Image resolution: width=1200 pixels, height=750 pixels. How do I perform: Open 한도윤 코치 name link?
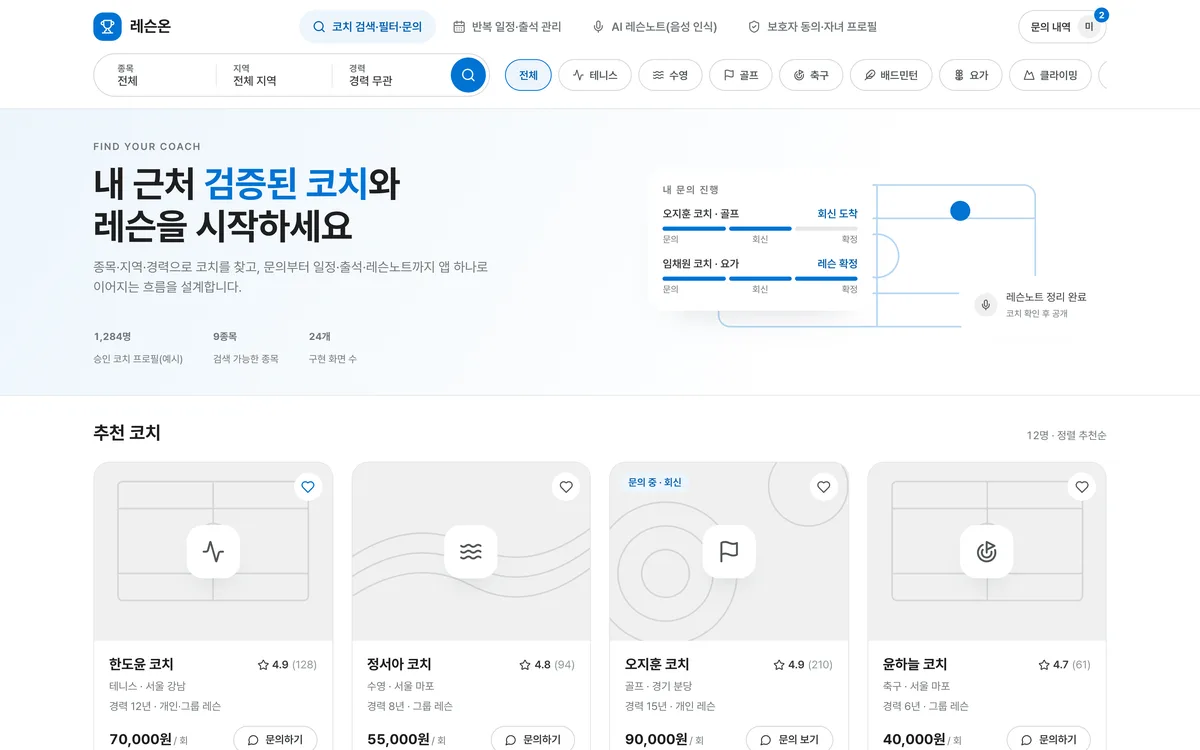[x=141, y=665]
